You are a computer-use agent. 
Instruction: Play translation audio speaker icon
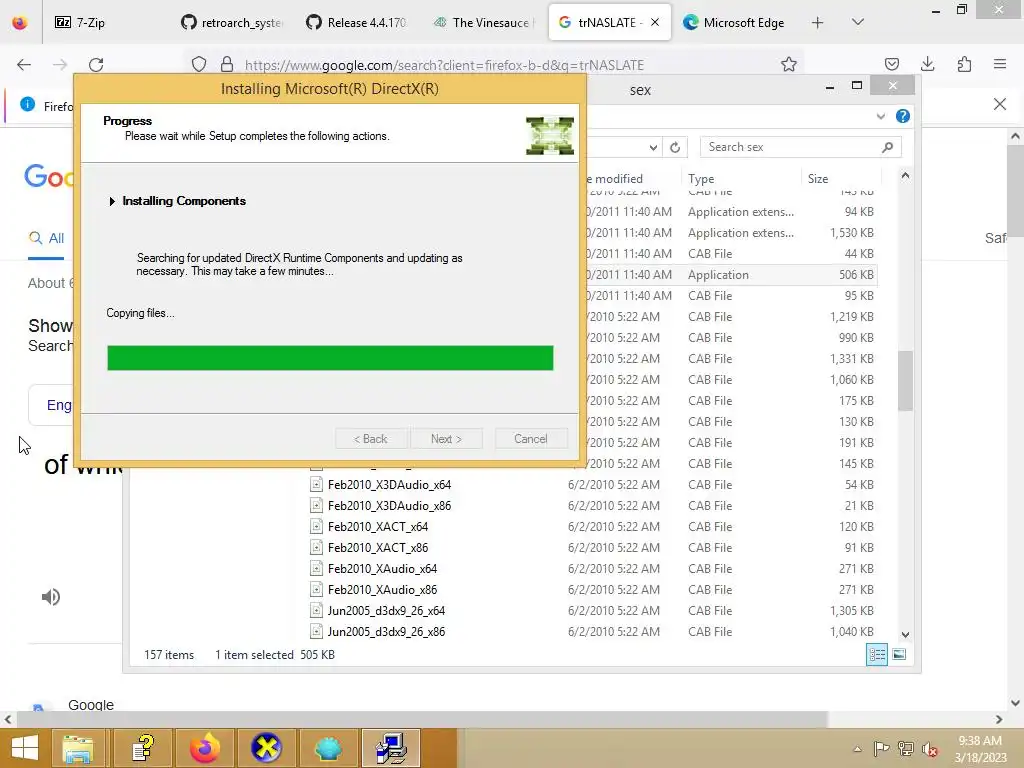[51, 597]
